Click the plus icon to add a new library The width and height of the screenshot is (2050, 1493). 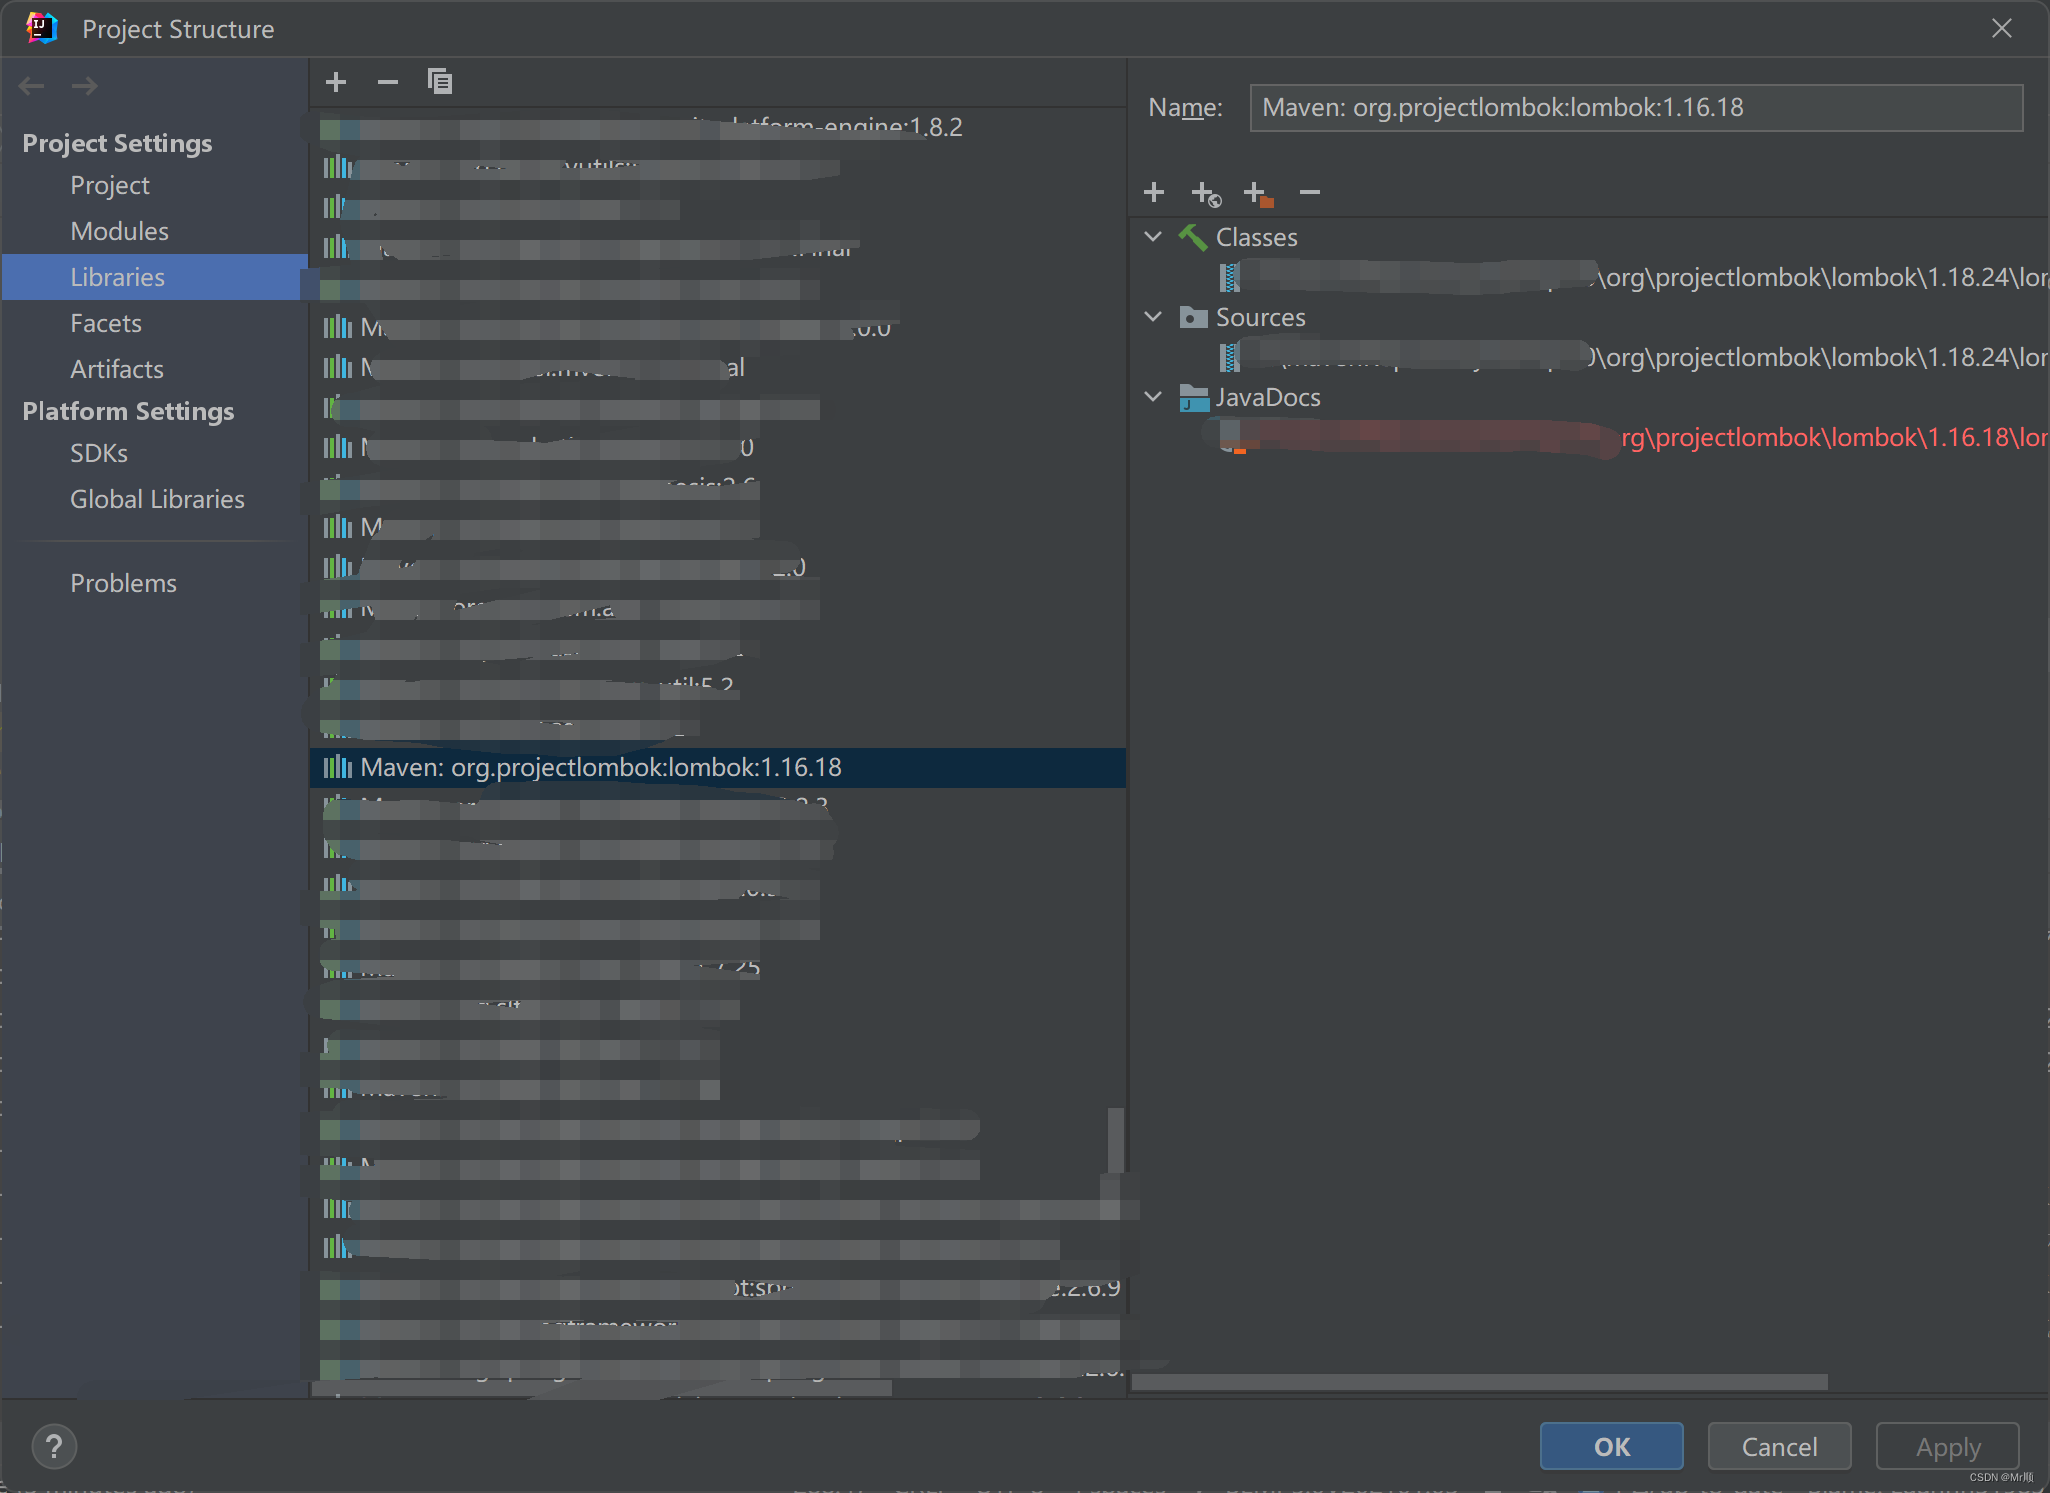(x=336, y=82)
